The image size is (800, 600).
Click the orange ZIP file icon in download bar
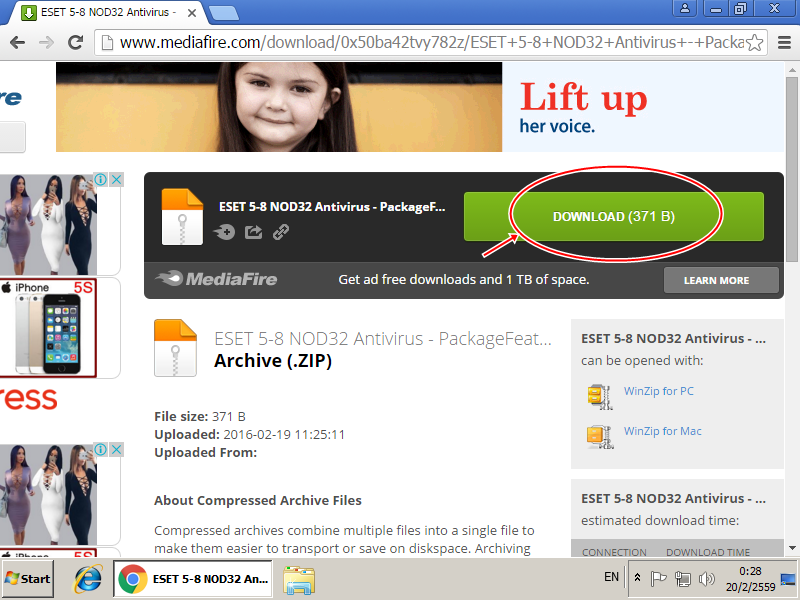pos(182,217)
